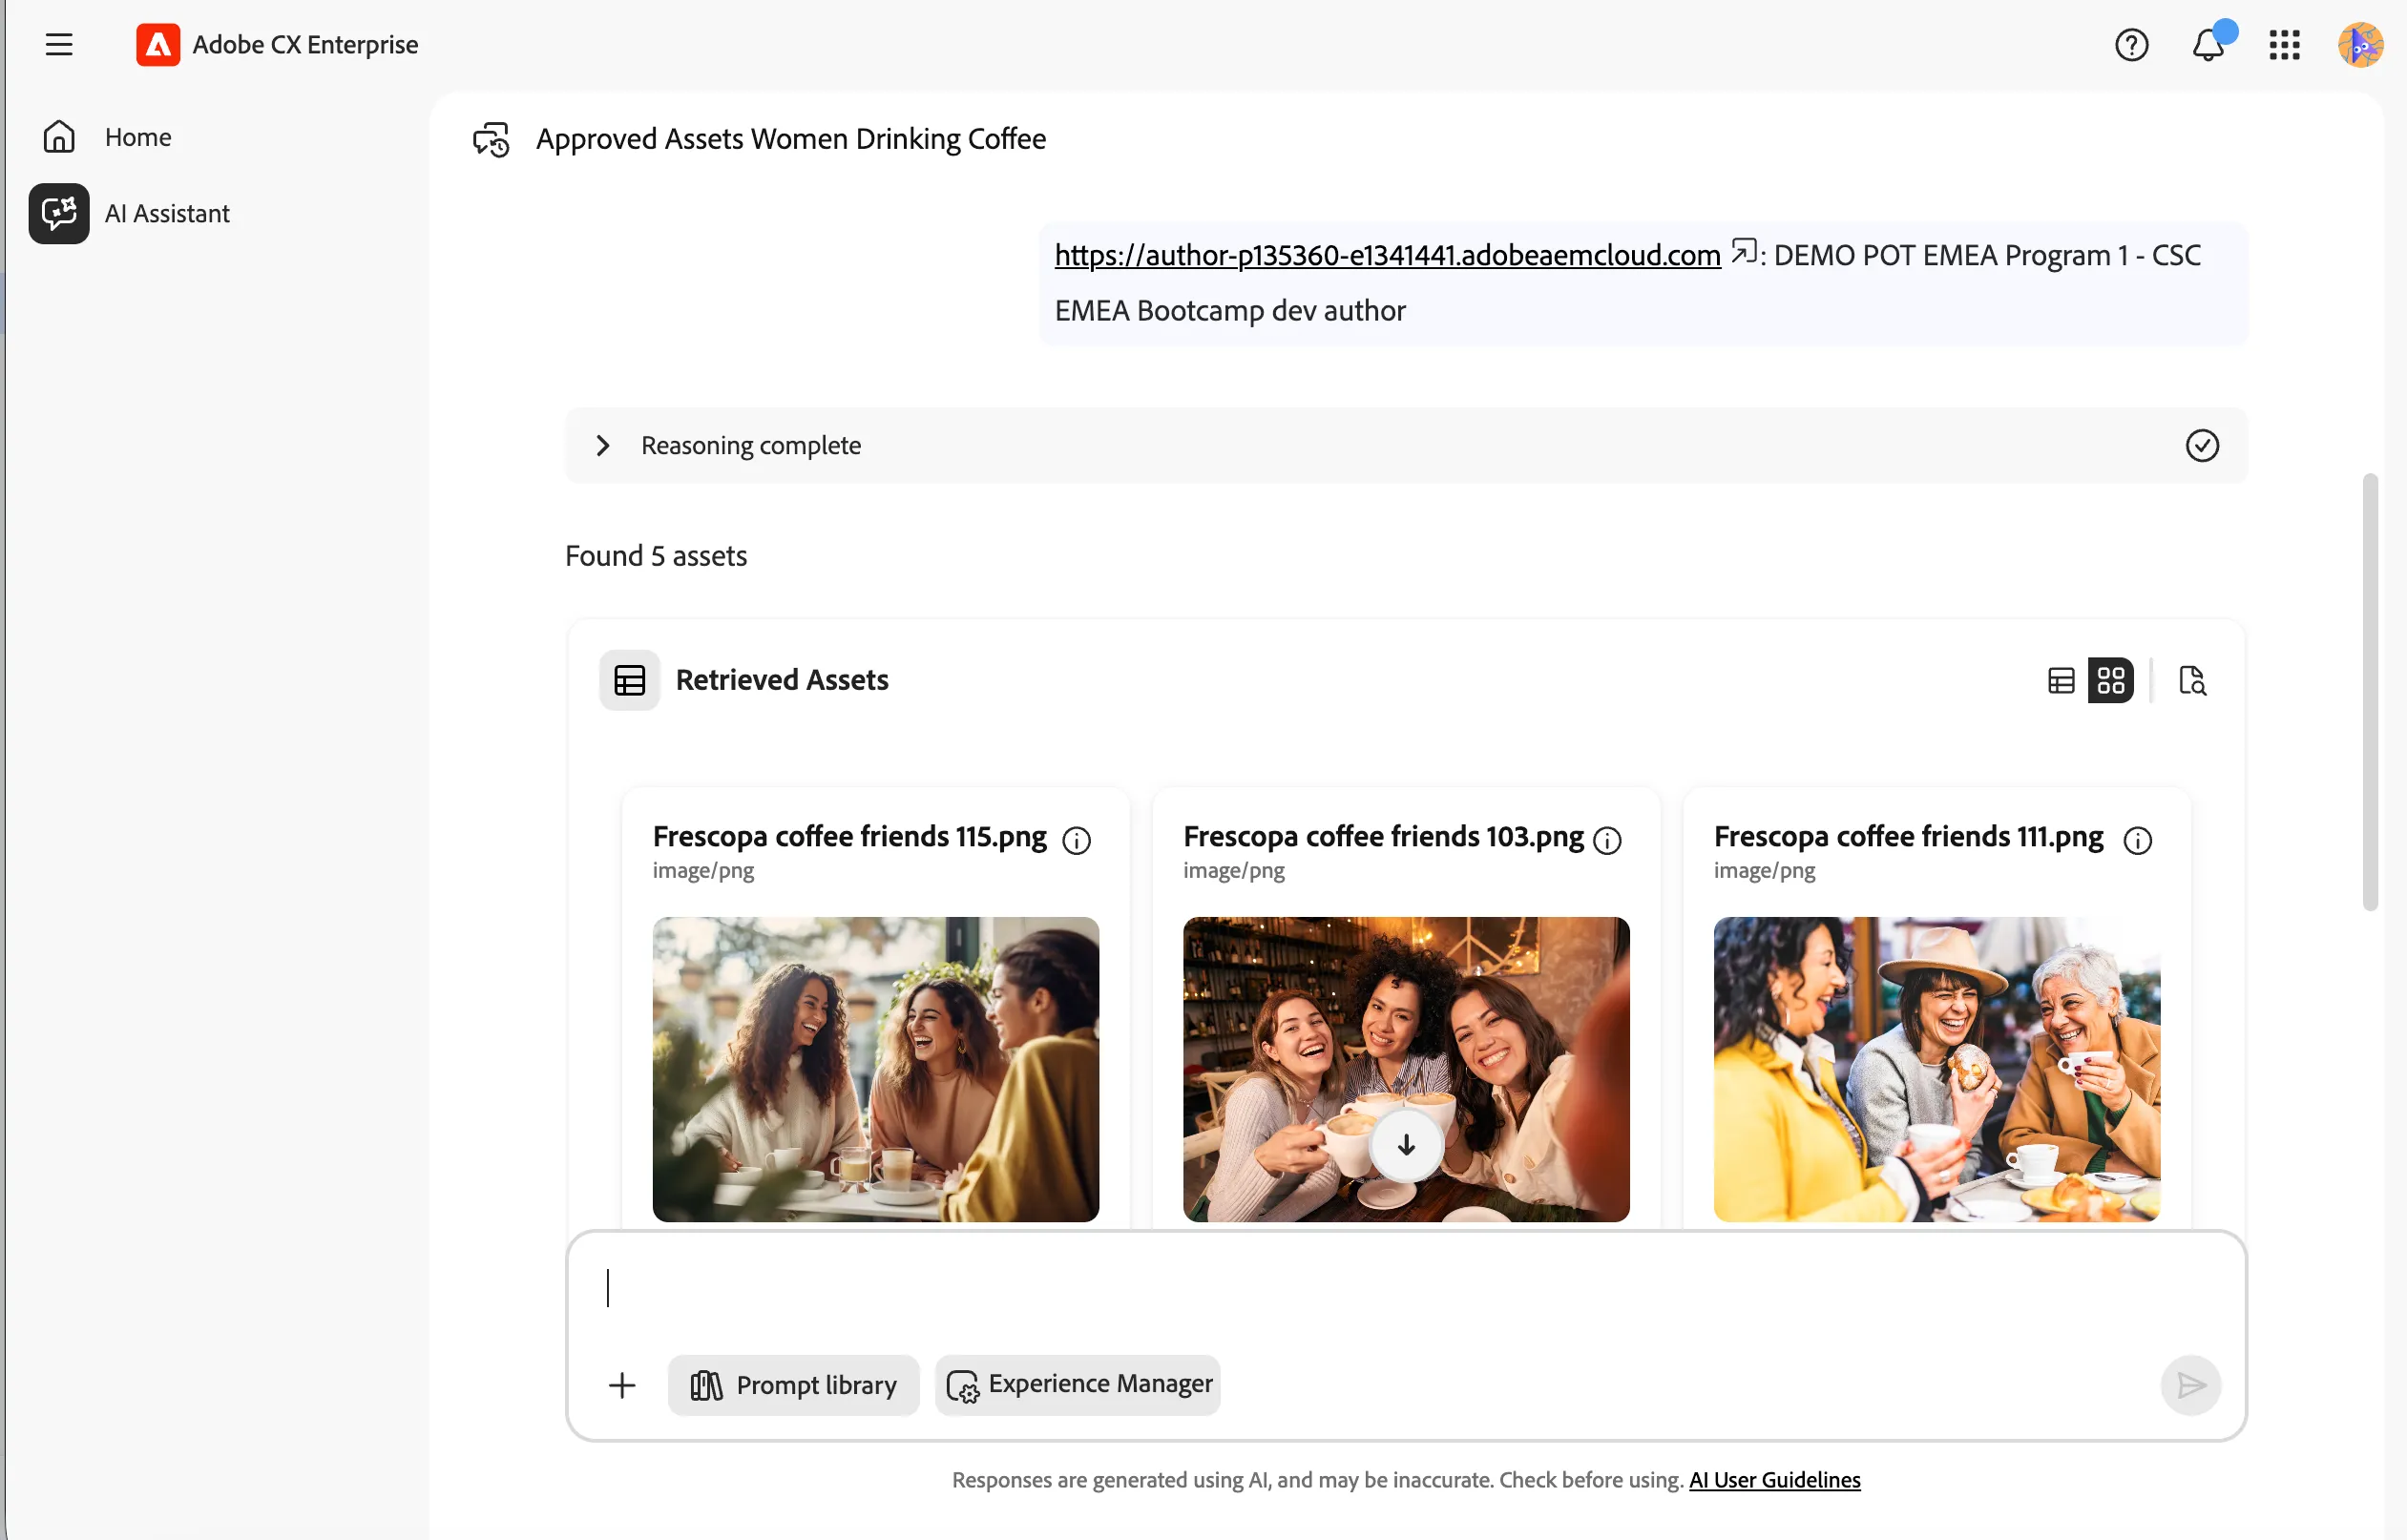Select the Experience Manager chip
2407x1540 pixels.
pos(1077,1385)
